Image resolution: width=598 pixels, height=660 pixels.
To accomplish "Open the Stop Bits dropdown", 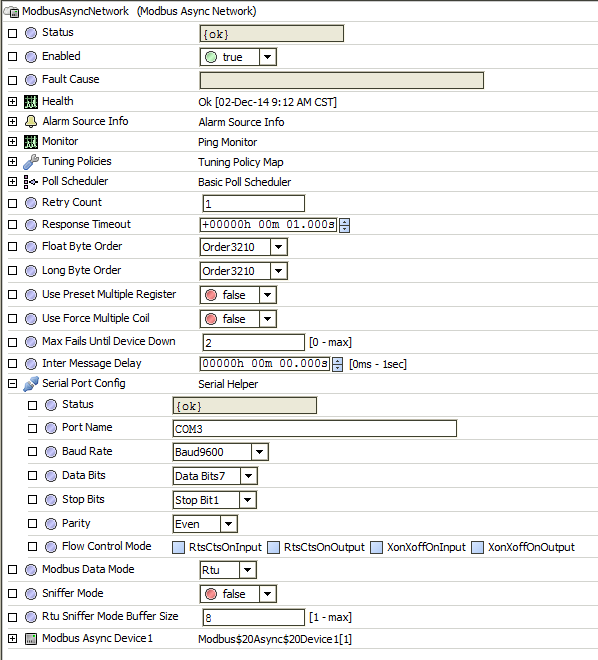I will click(247, 500).
